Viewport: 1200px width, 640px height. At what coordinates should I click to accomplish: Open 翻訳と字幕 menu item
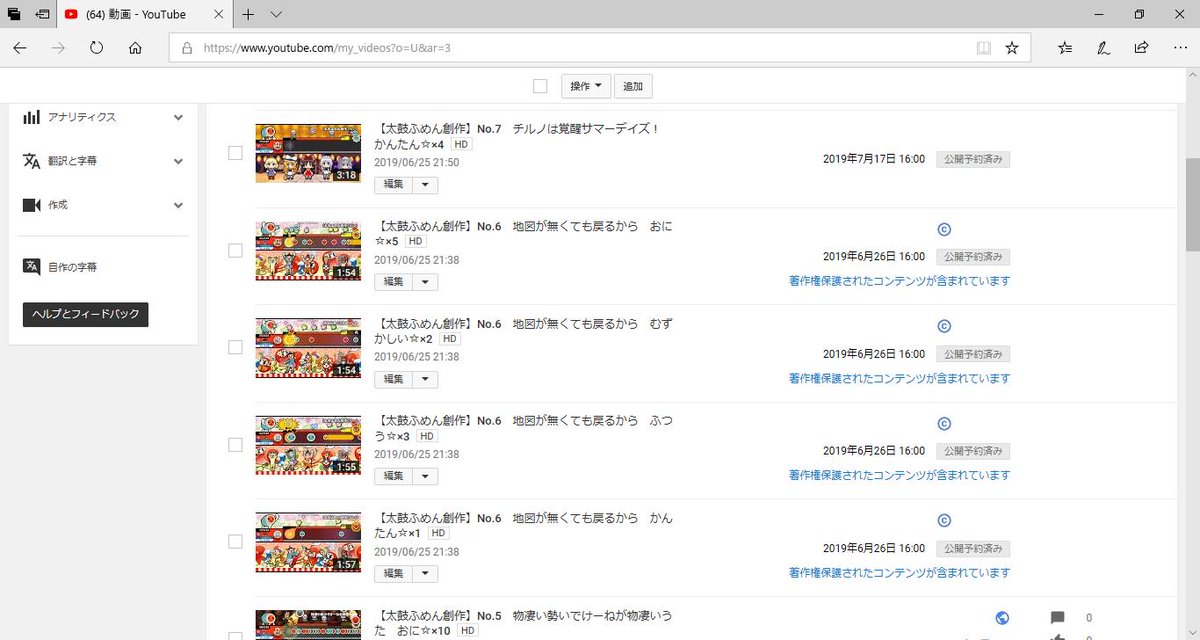coord(72,161)
